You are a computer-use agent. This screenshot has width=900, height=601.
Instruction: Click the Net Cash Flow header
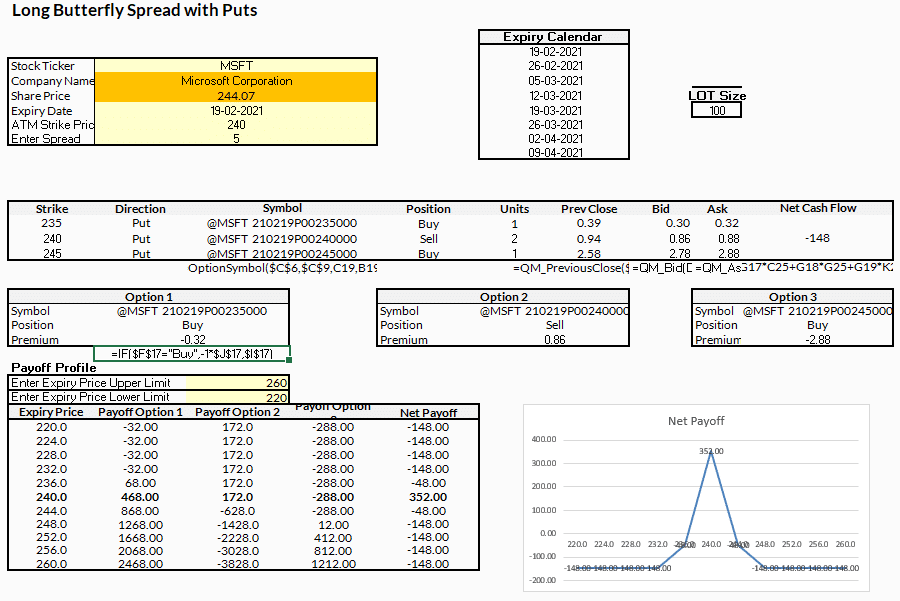818,208
